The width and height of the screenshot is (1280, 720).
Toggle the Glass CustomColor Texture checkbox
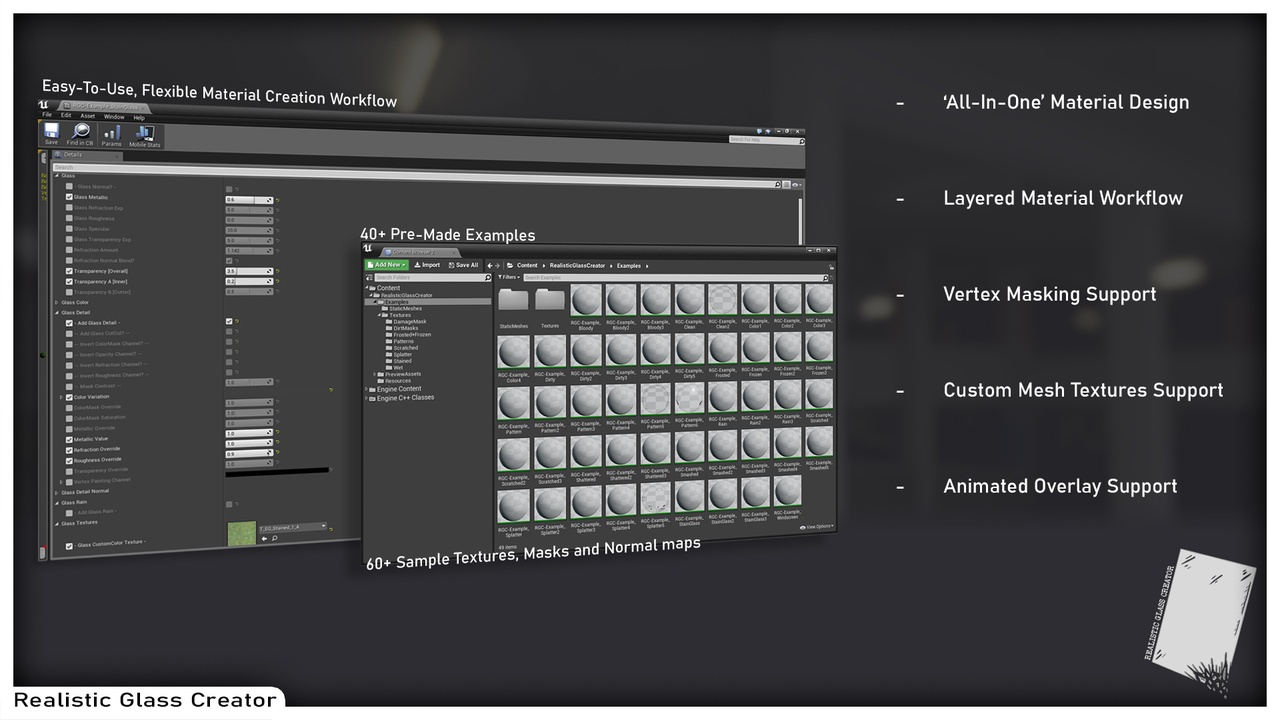(69, 546)
